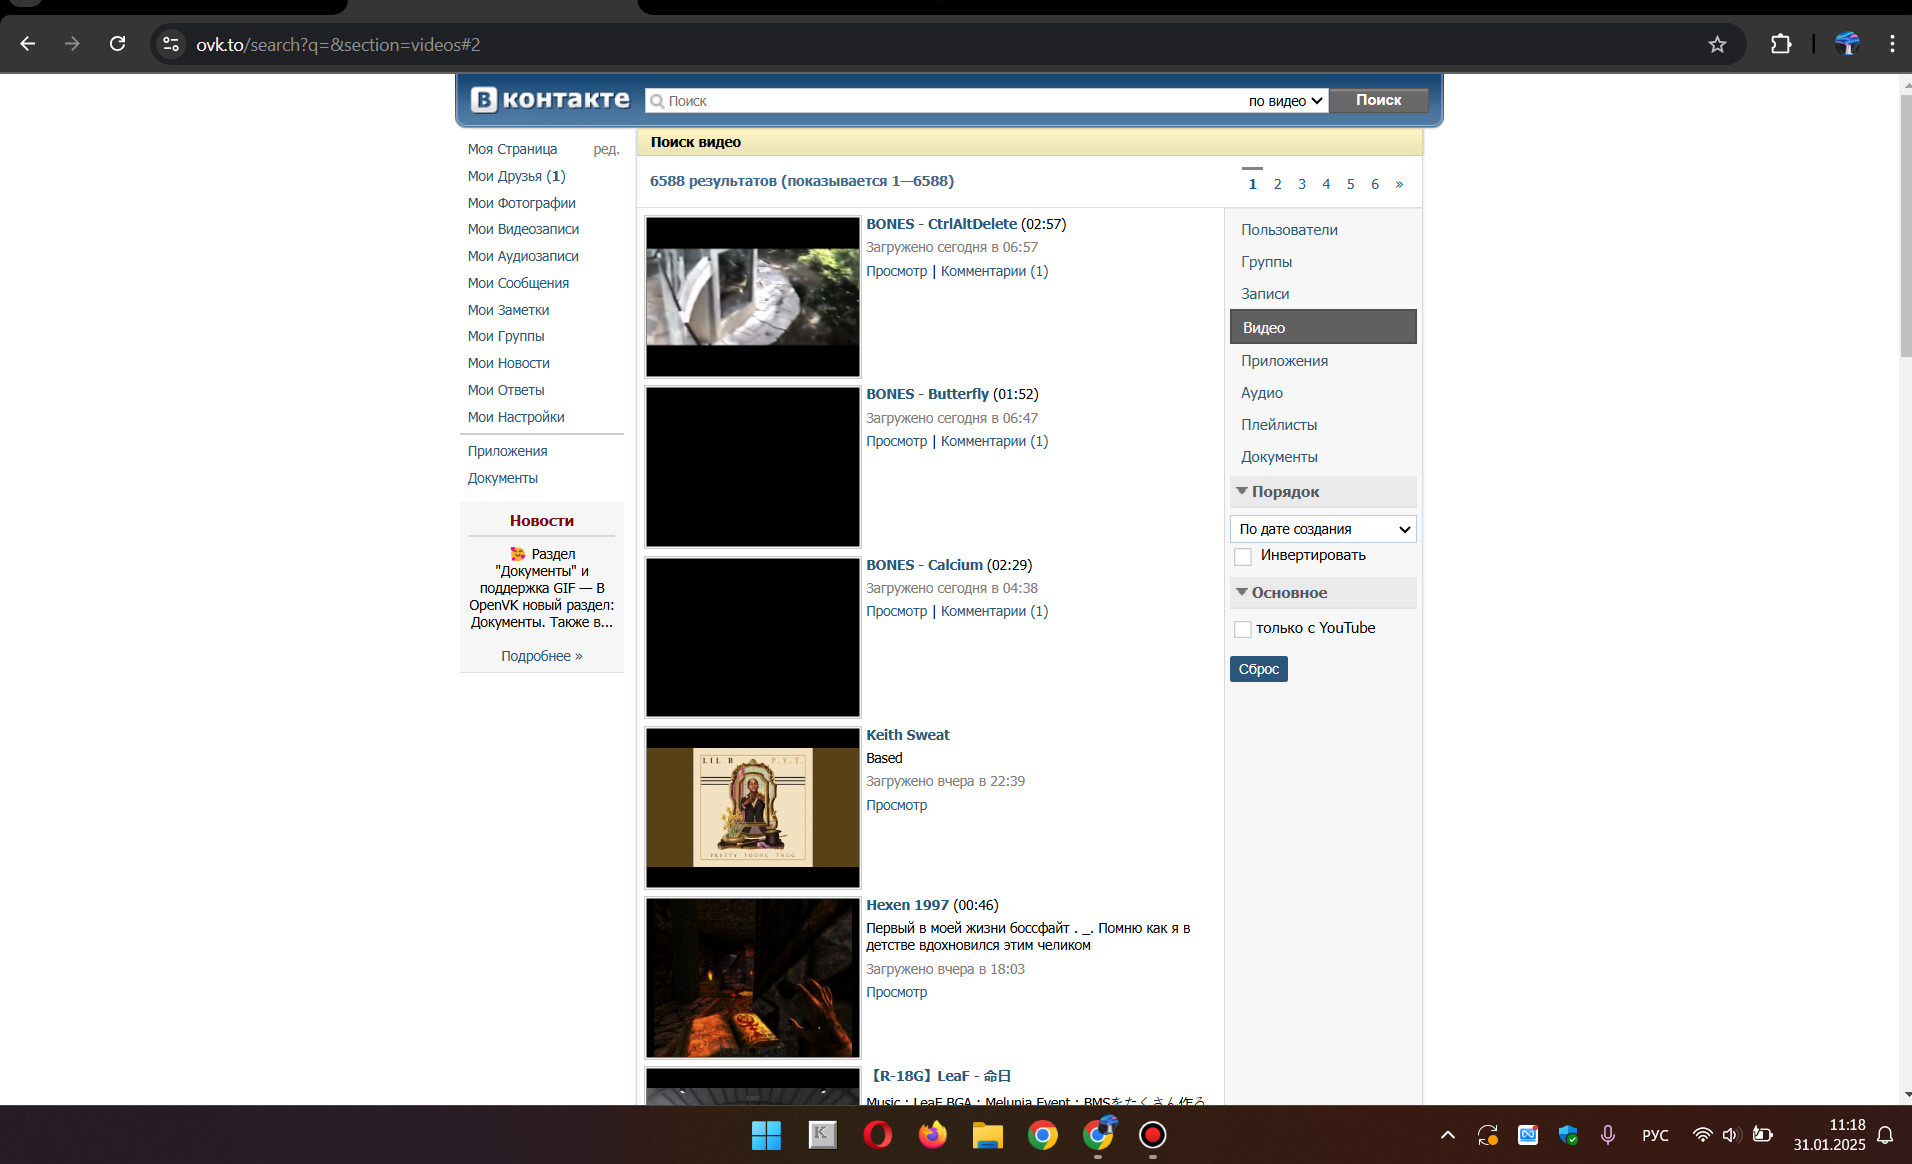The height and width of the screenshot is (1164, 1912).
Task: Enable только с YouTube checkbox
Action: tap(1243, 629)
